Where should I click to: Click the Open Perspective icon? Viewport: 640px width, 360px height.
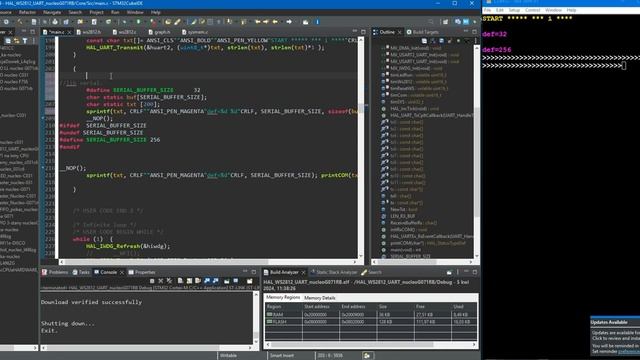pyautogui.click(x=446, y=22)
